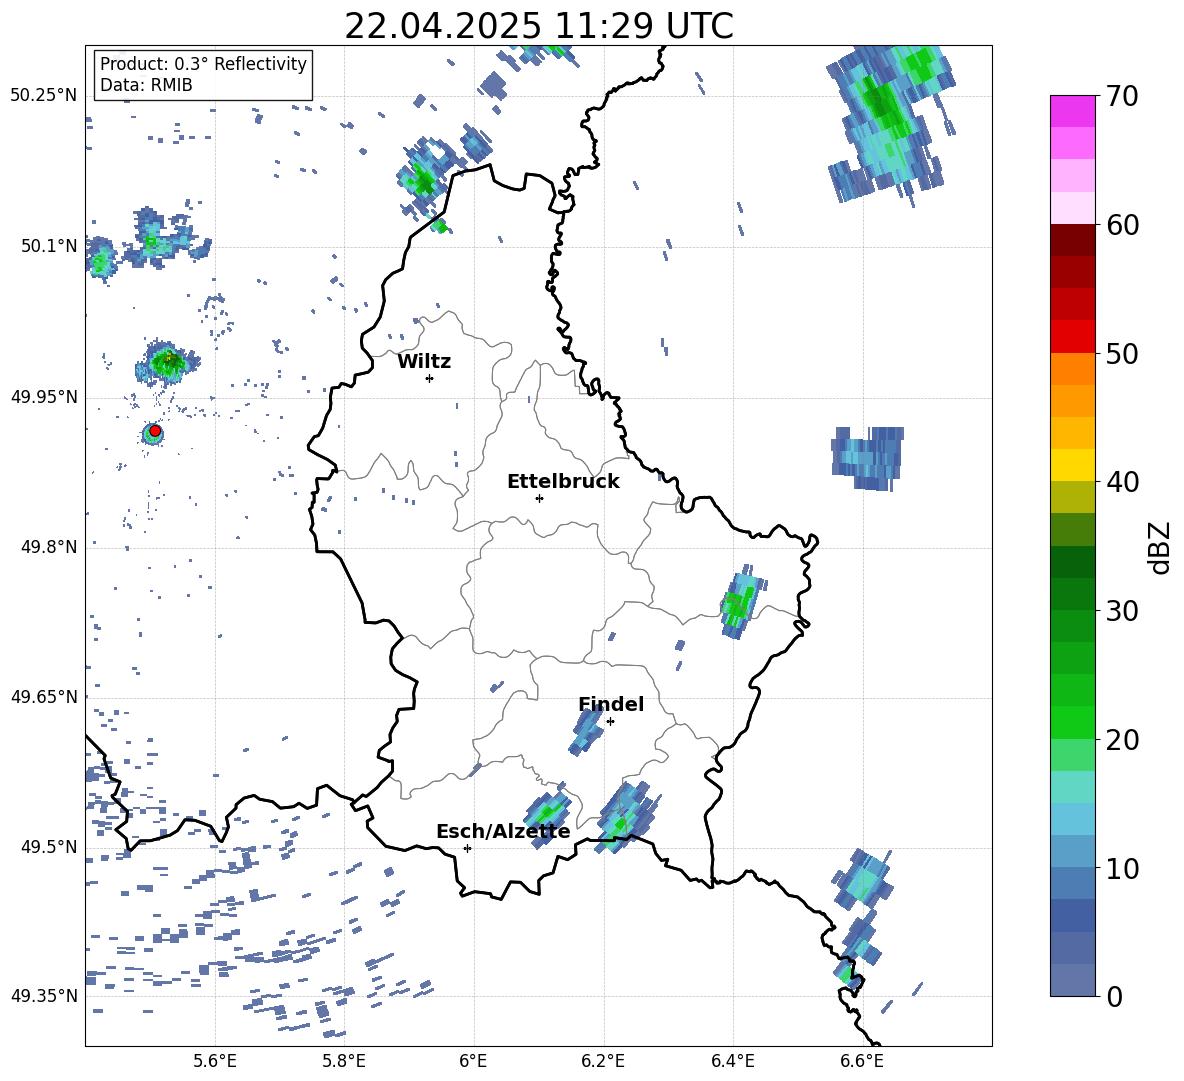The image size is (1184, 1081).
Task: Click the 6.2°E longitude label
Action: [603, 1061]
